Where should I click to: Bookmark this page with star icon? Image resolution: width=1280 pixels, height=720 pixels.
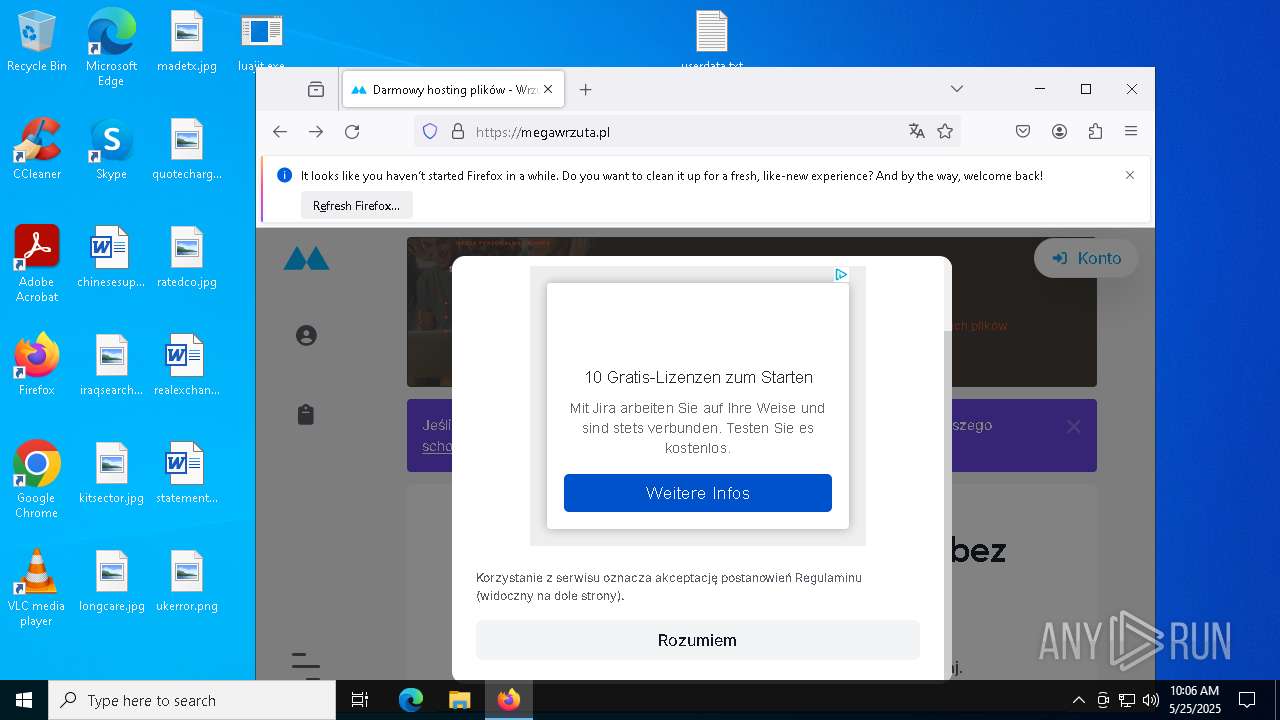pos(945,131)
